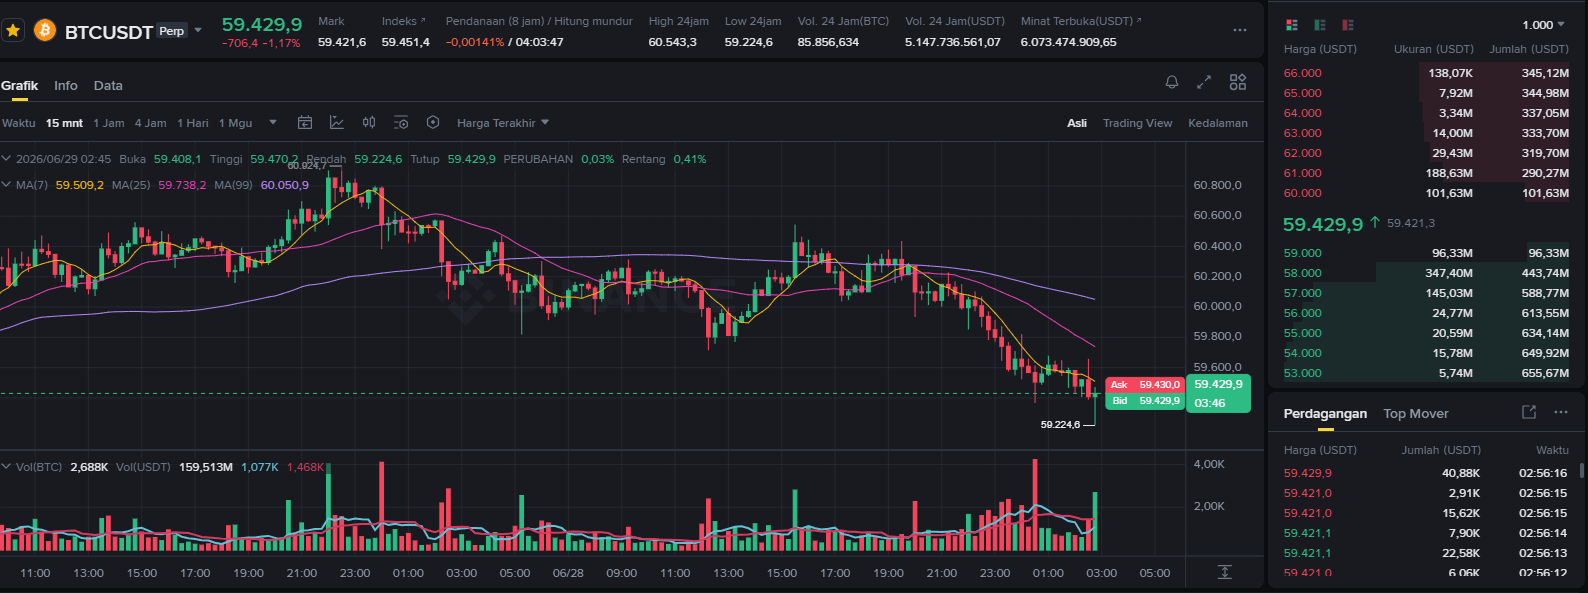Switch chart to Kedalaman view
Screen dimensions: 1588x593
[1218, 123]
